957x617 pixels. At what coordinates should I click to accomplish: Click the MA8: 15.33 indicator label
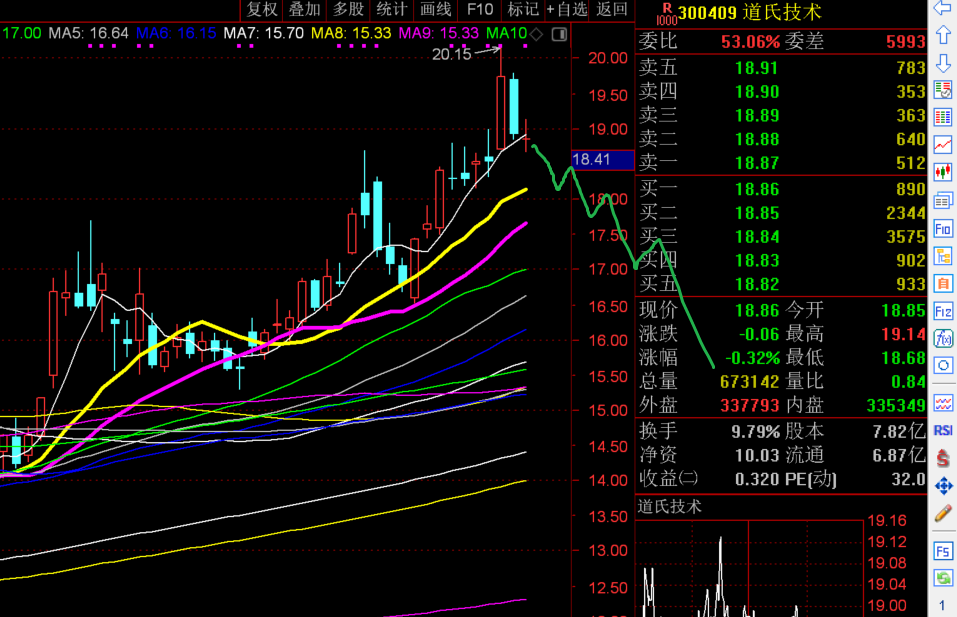point(351,33)
